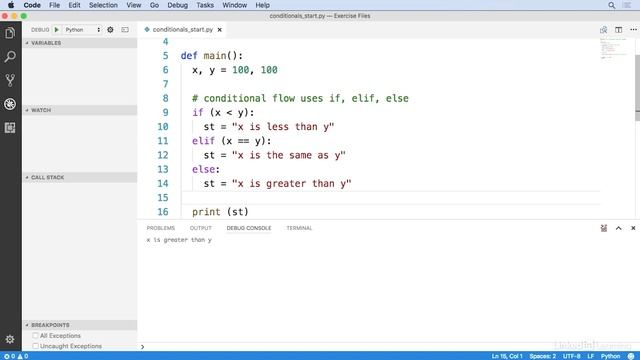Open the Source Control view
The height and width of the screenshot is (360, 640).
pos(10,80)
